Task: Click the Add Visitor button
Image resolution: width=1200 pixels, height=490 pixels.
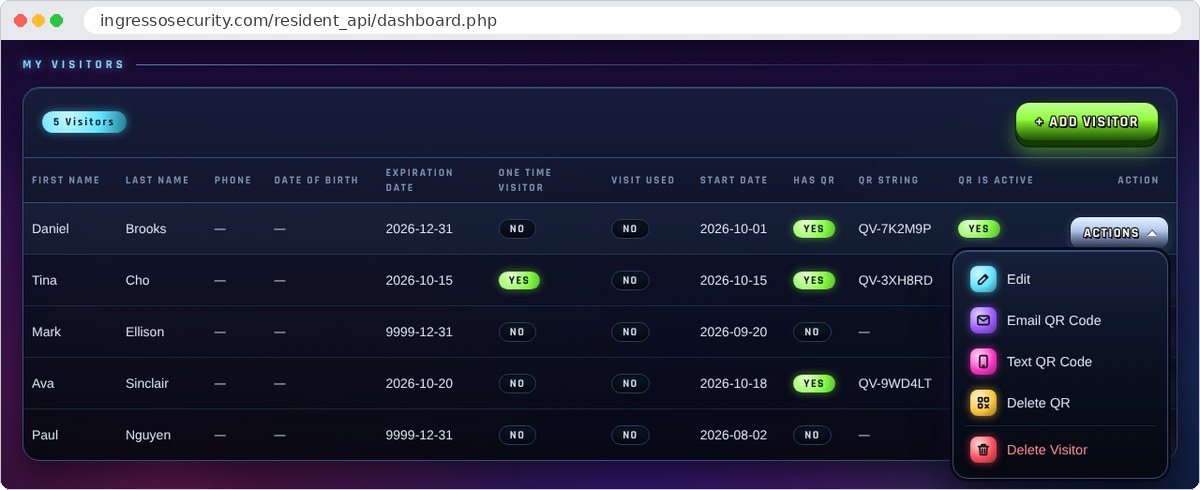Action: click(1087, 122)
